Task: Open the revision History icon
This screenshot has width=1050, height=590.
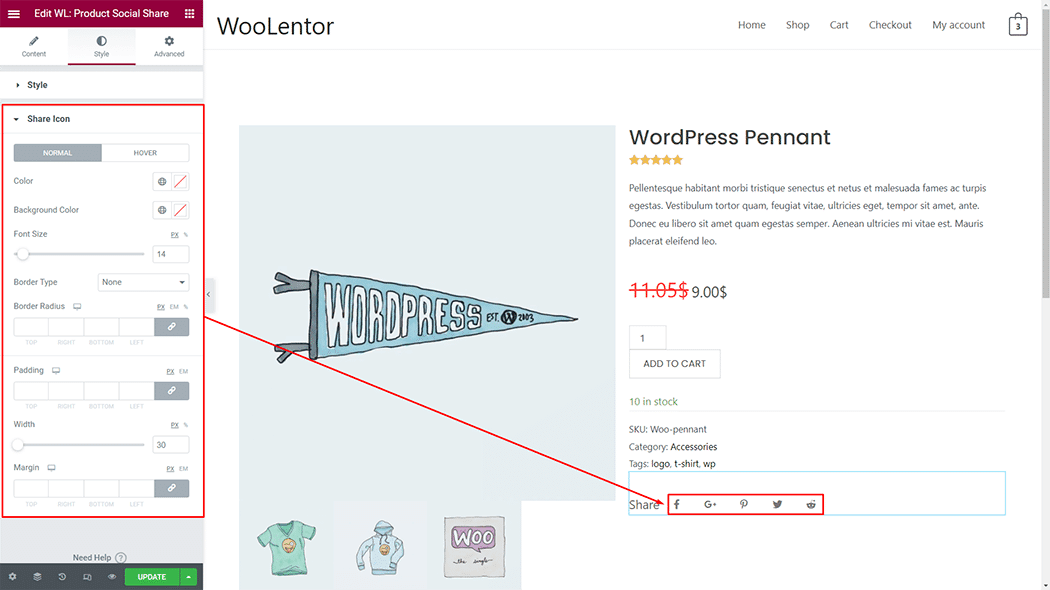Action: click(62, 577)
